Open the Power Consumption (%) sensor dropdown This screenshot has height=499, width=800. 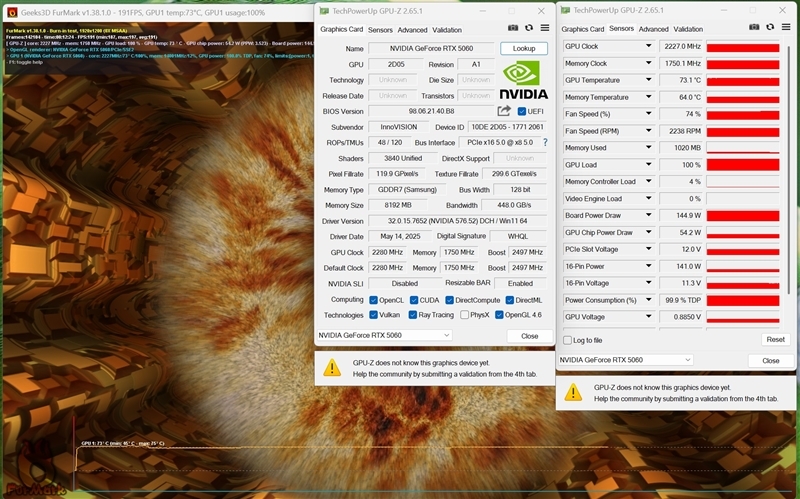click(x=648, y=300)
